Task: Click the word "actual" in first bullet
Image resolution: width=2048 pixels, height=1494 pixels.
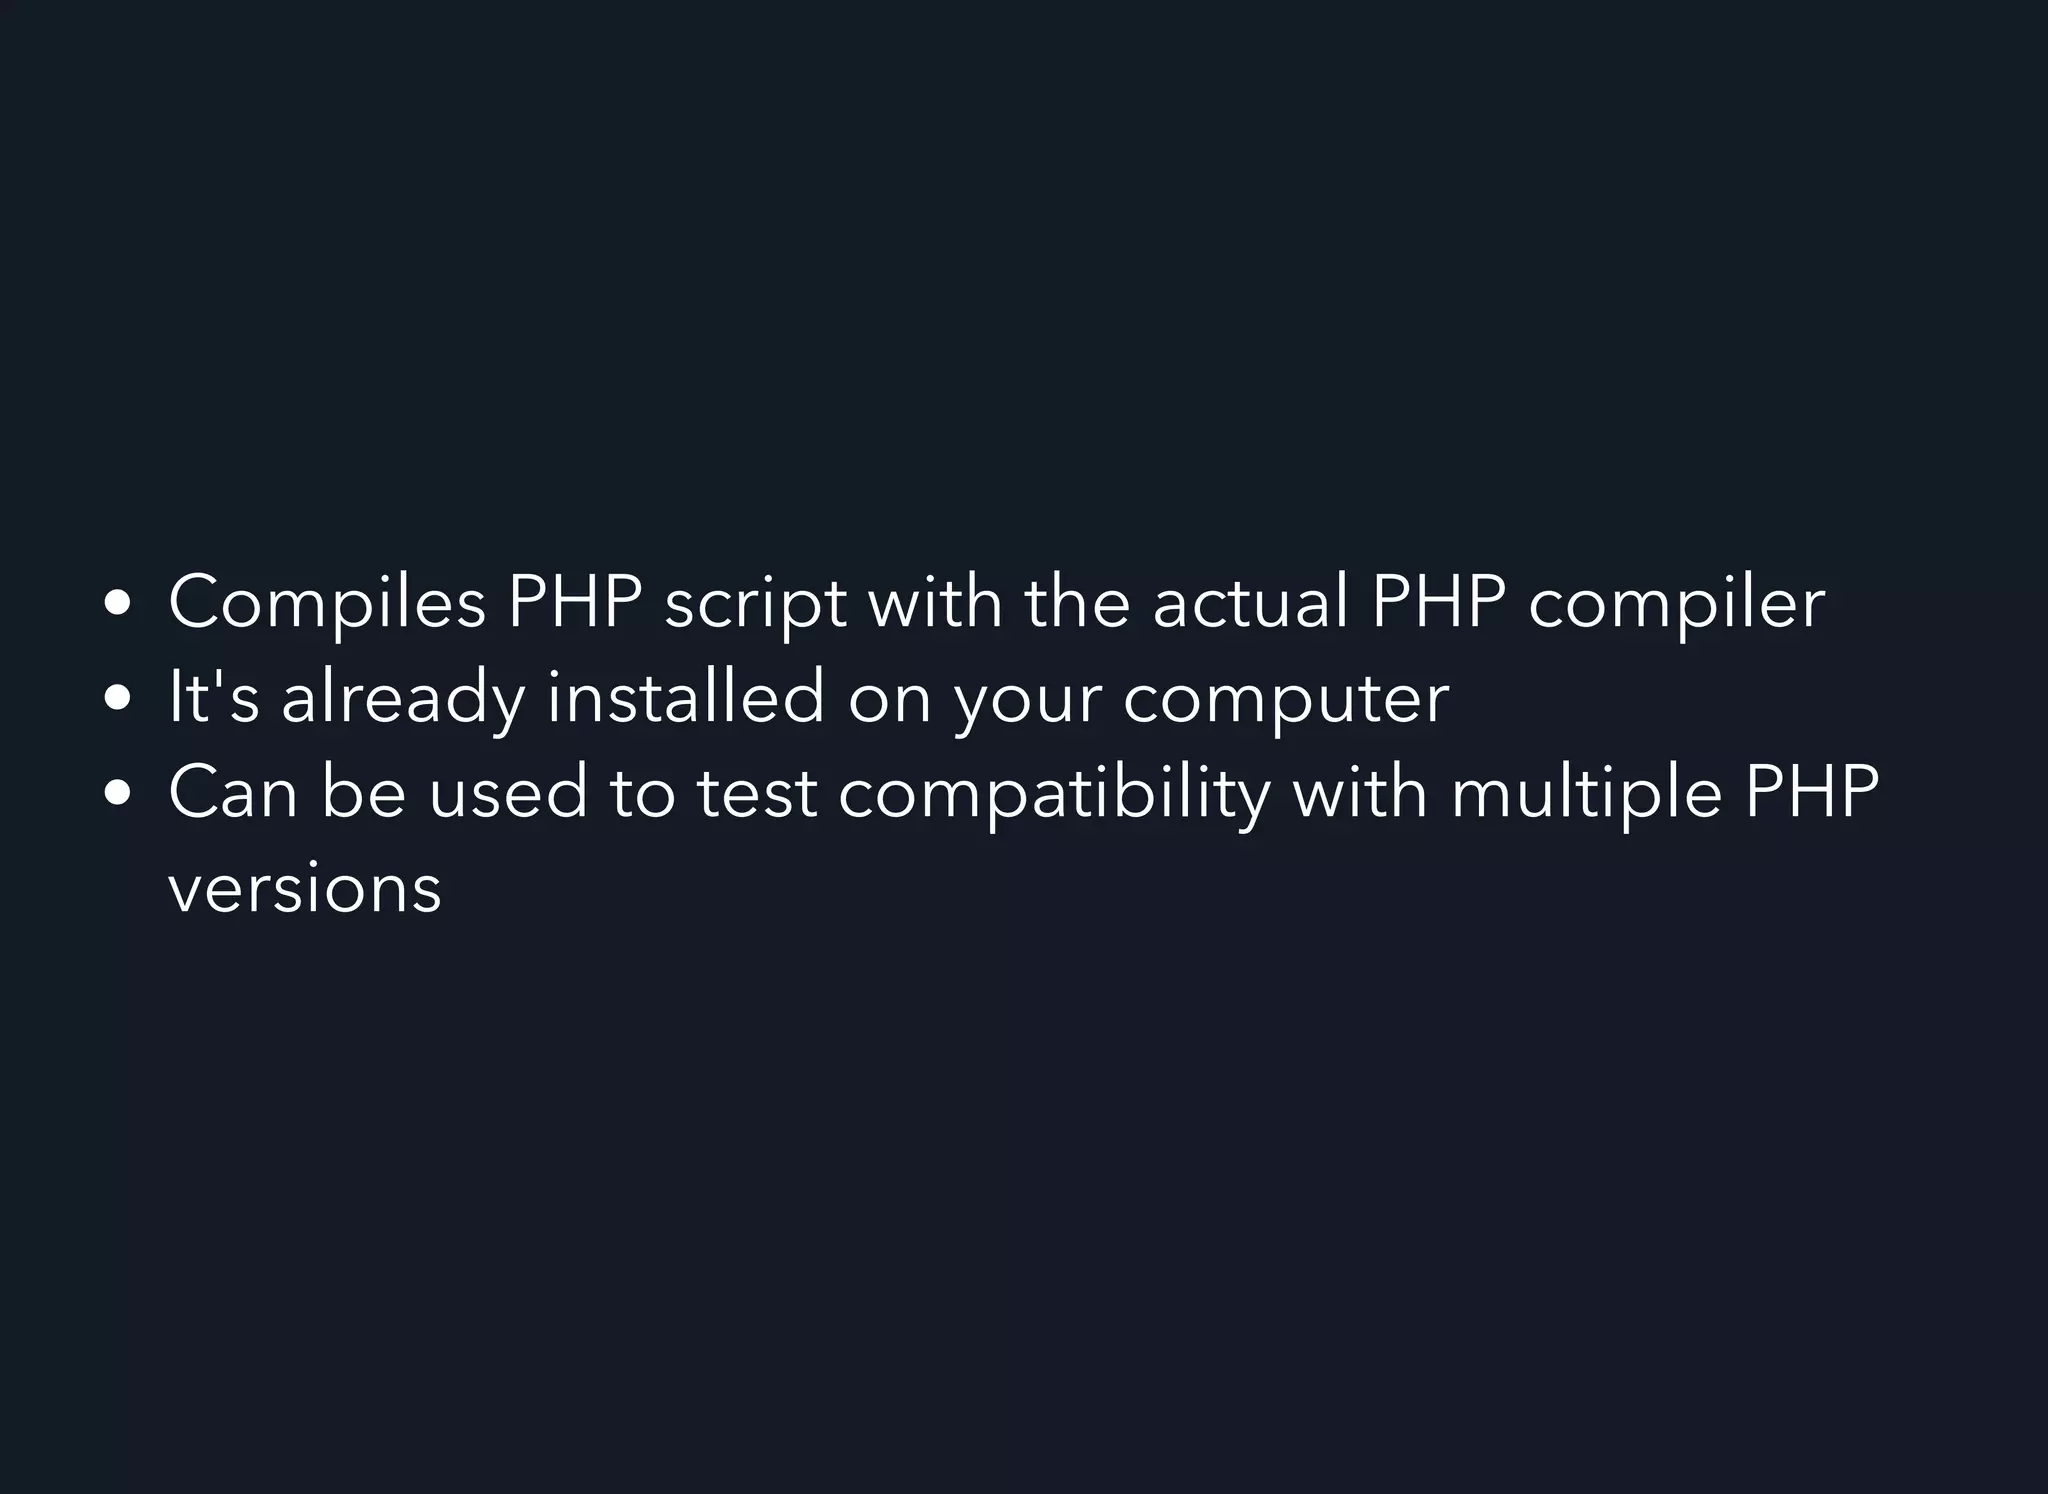Action: point(1251,602)
